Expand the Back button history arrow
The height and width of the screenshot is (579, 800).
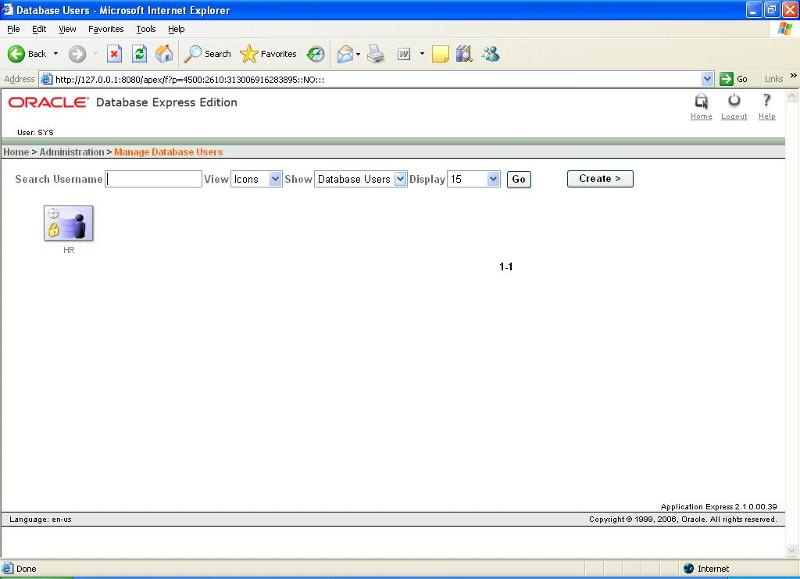pyautogui.click(x=56, y=54)
